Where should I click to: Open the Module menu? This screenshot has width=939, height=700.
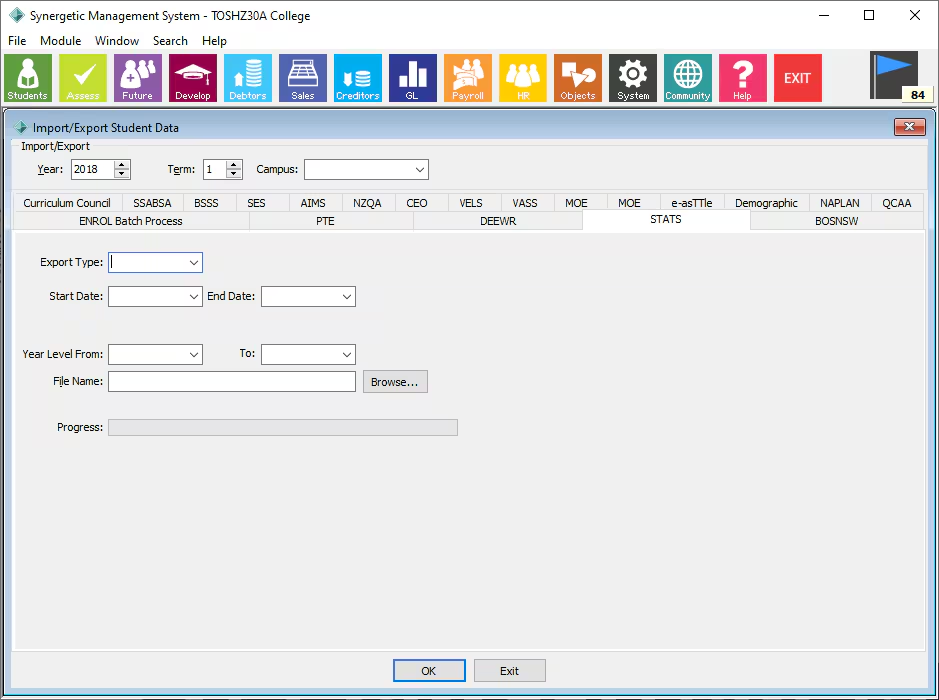click(x=60, y=41)
